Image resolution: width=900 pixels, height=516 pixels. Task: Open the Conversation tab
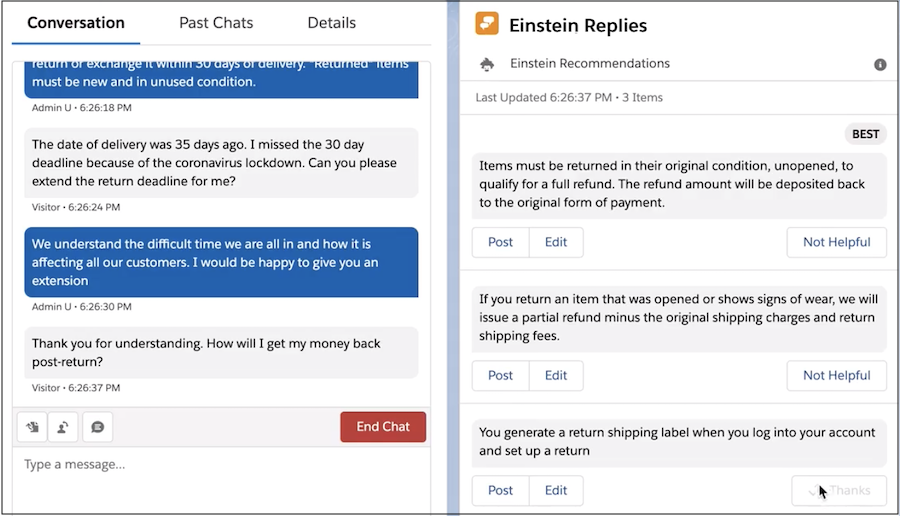coord(76,23)
